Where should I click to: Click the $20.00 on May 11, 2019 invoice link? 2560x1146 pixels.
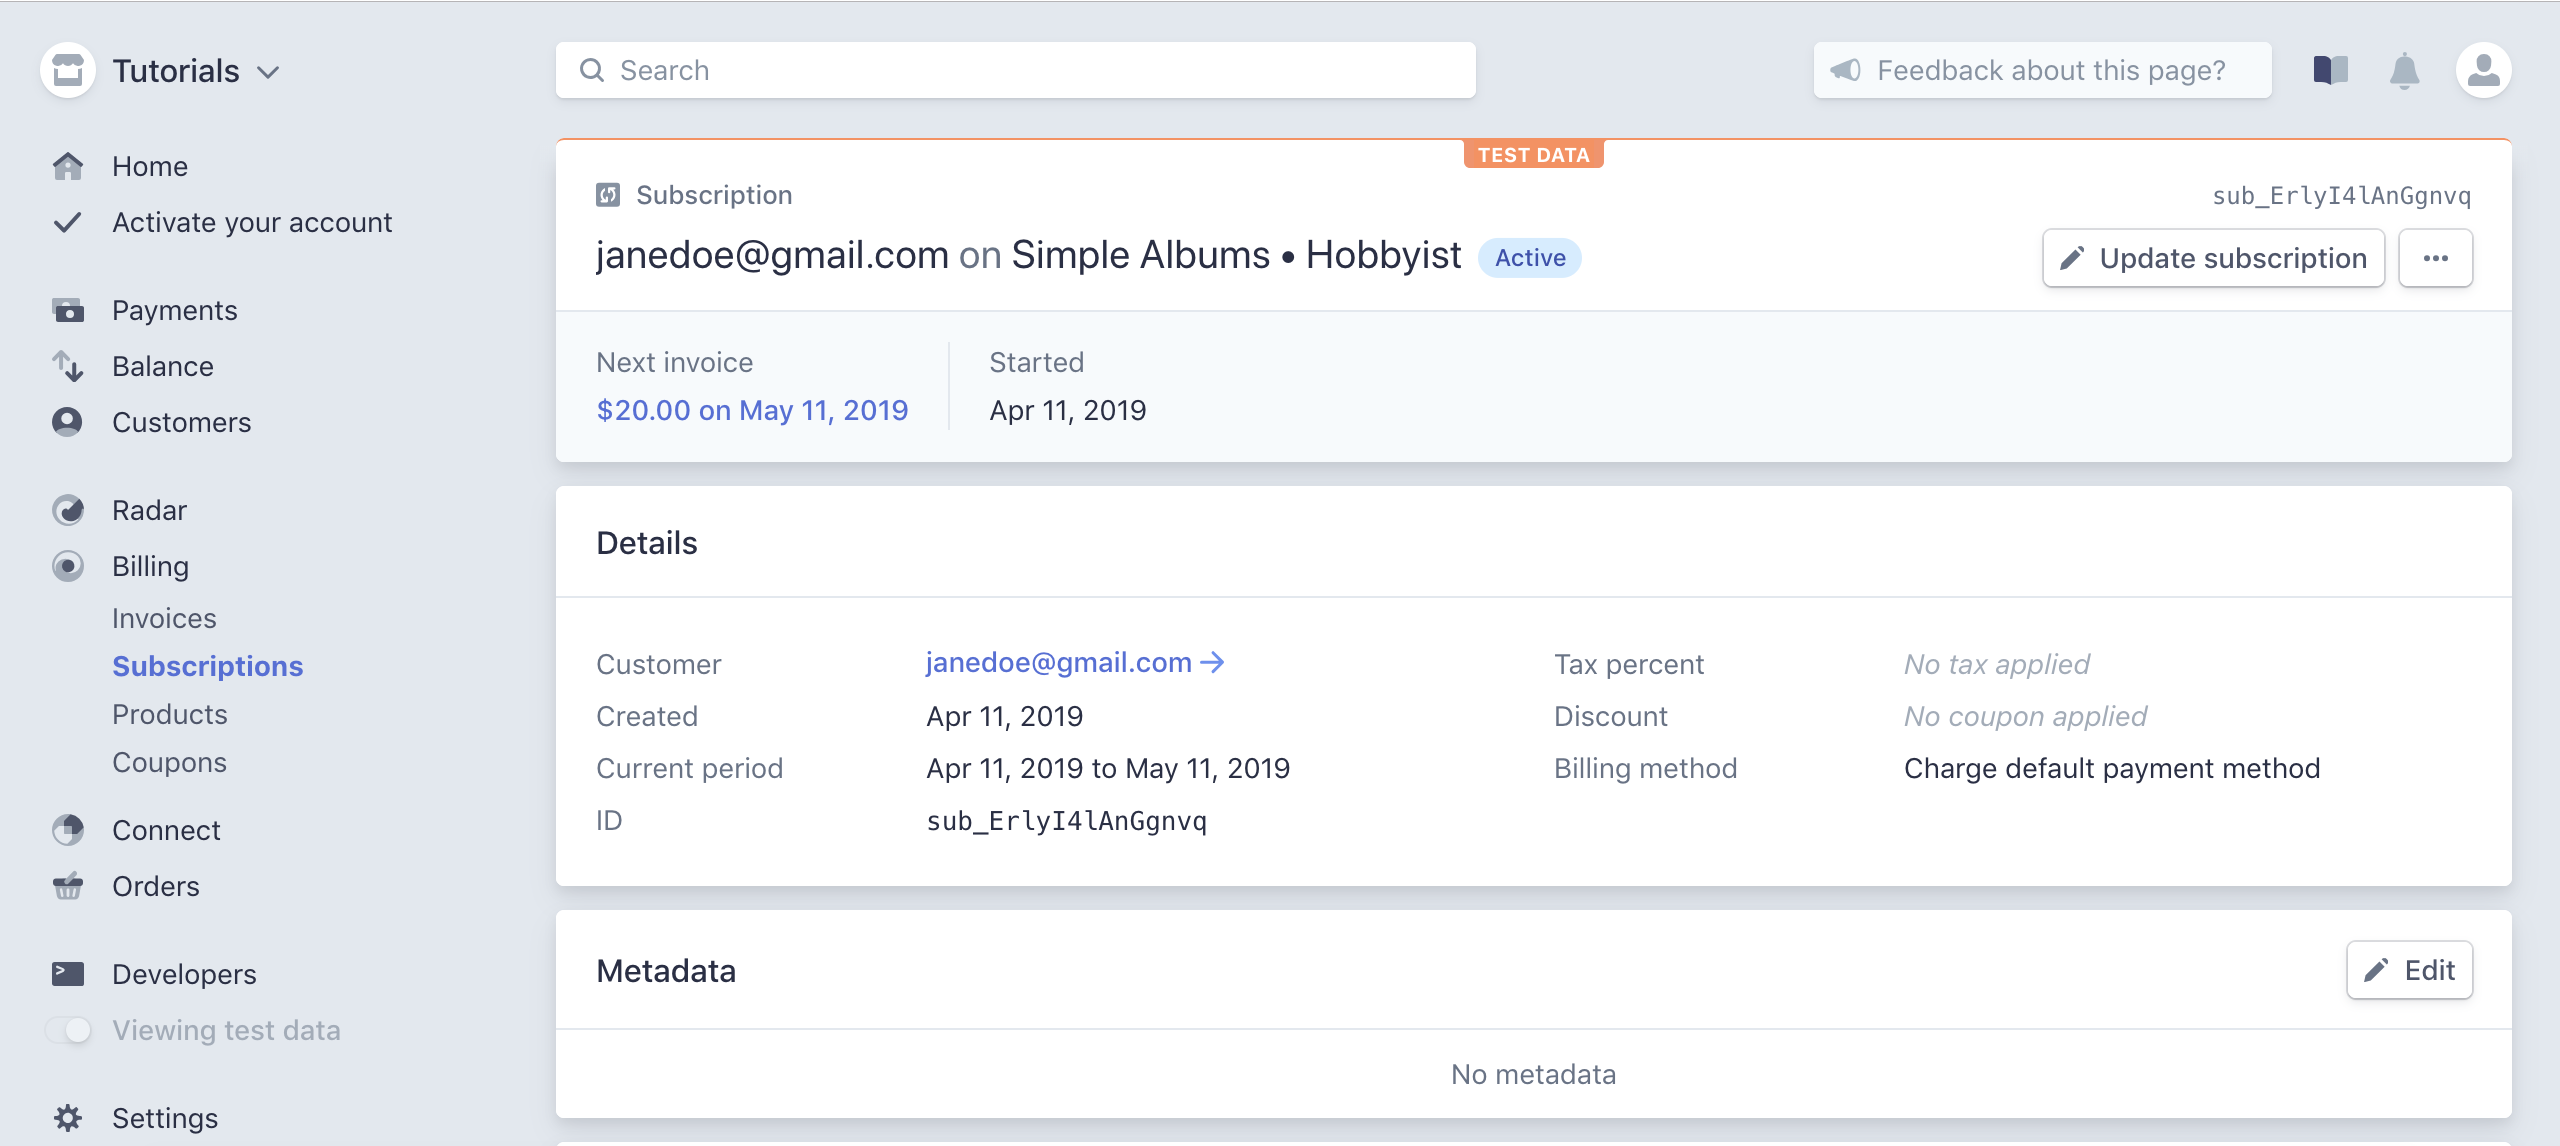click(751, 410)
